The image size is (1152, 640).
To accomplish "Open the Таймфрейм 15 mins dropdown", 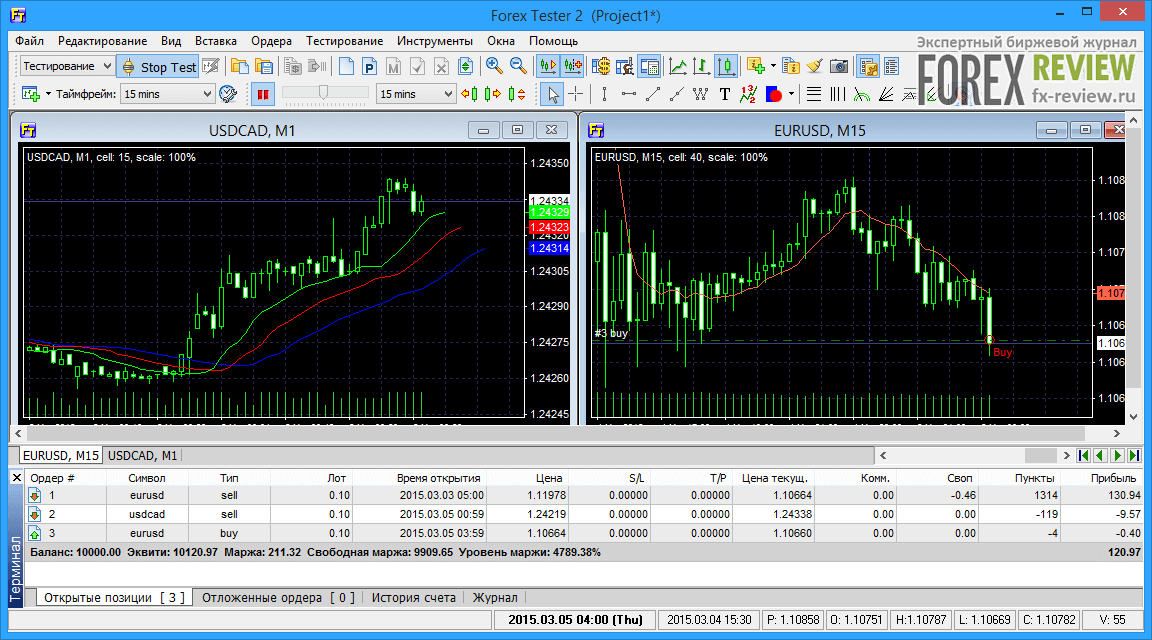I will [167, 94].
